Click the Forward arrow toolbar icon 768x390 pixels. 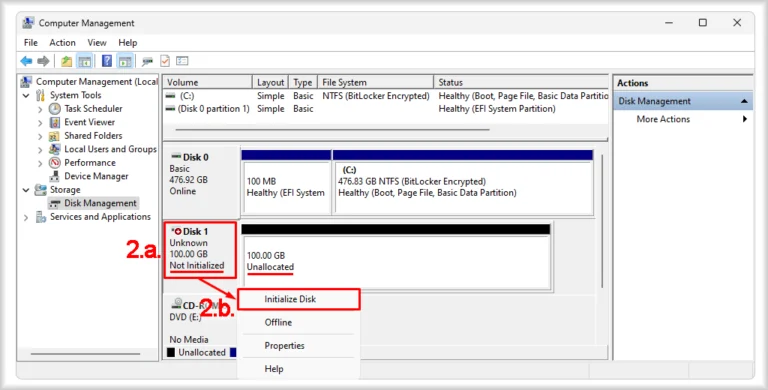44,61
